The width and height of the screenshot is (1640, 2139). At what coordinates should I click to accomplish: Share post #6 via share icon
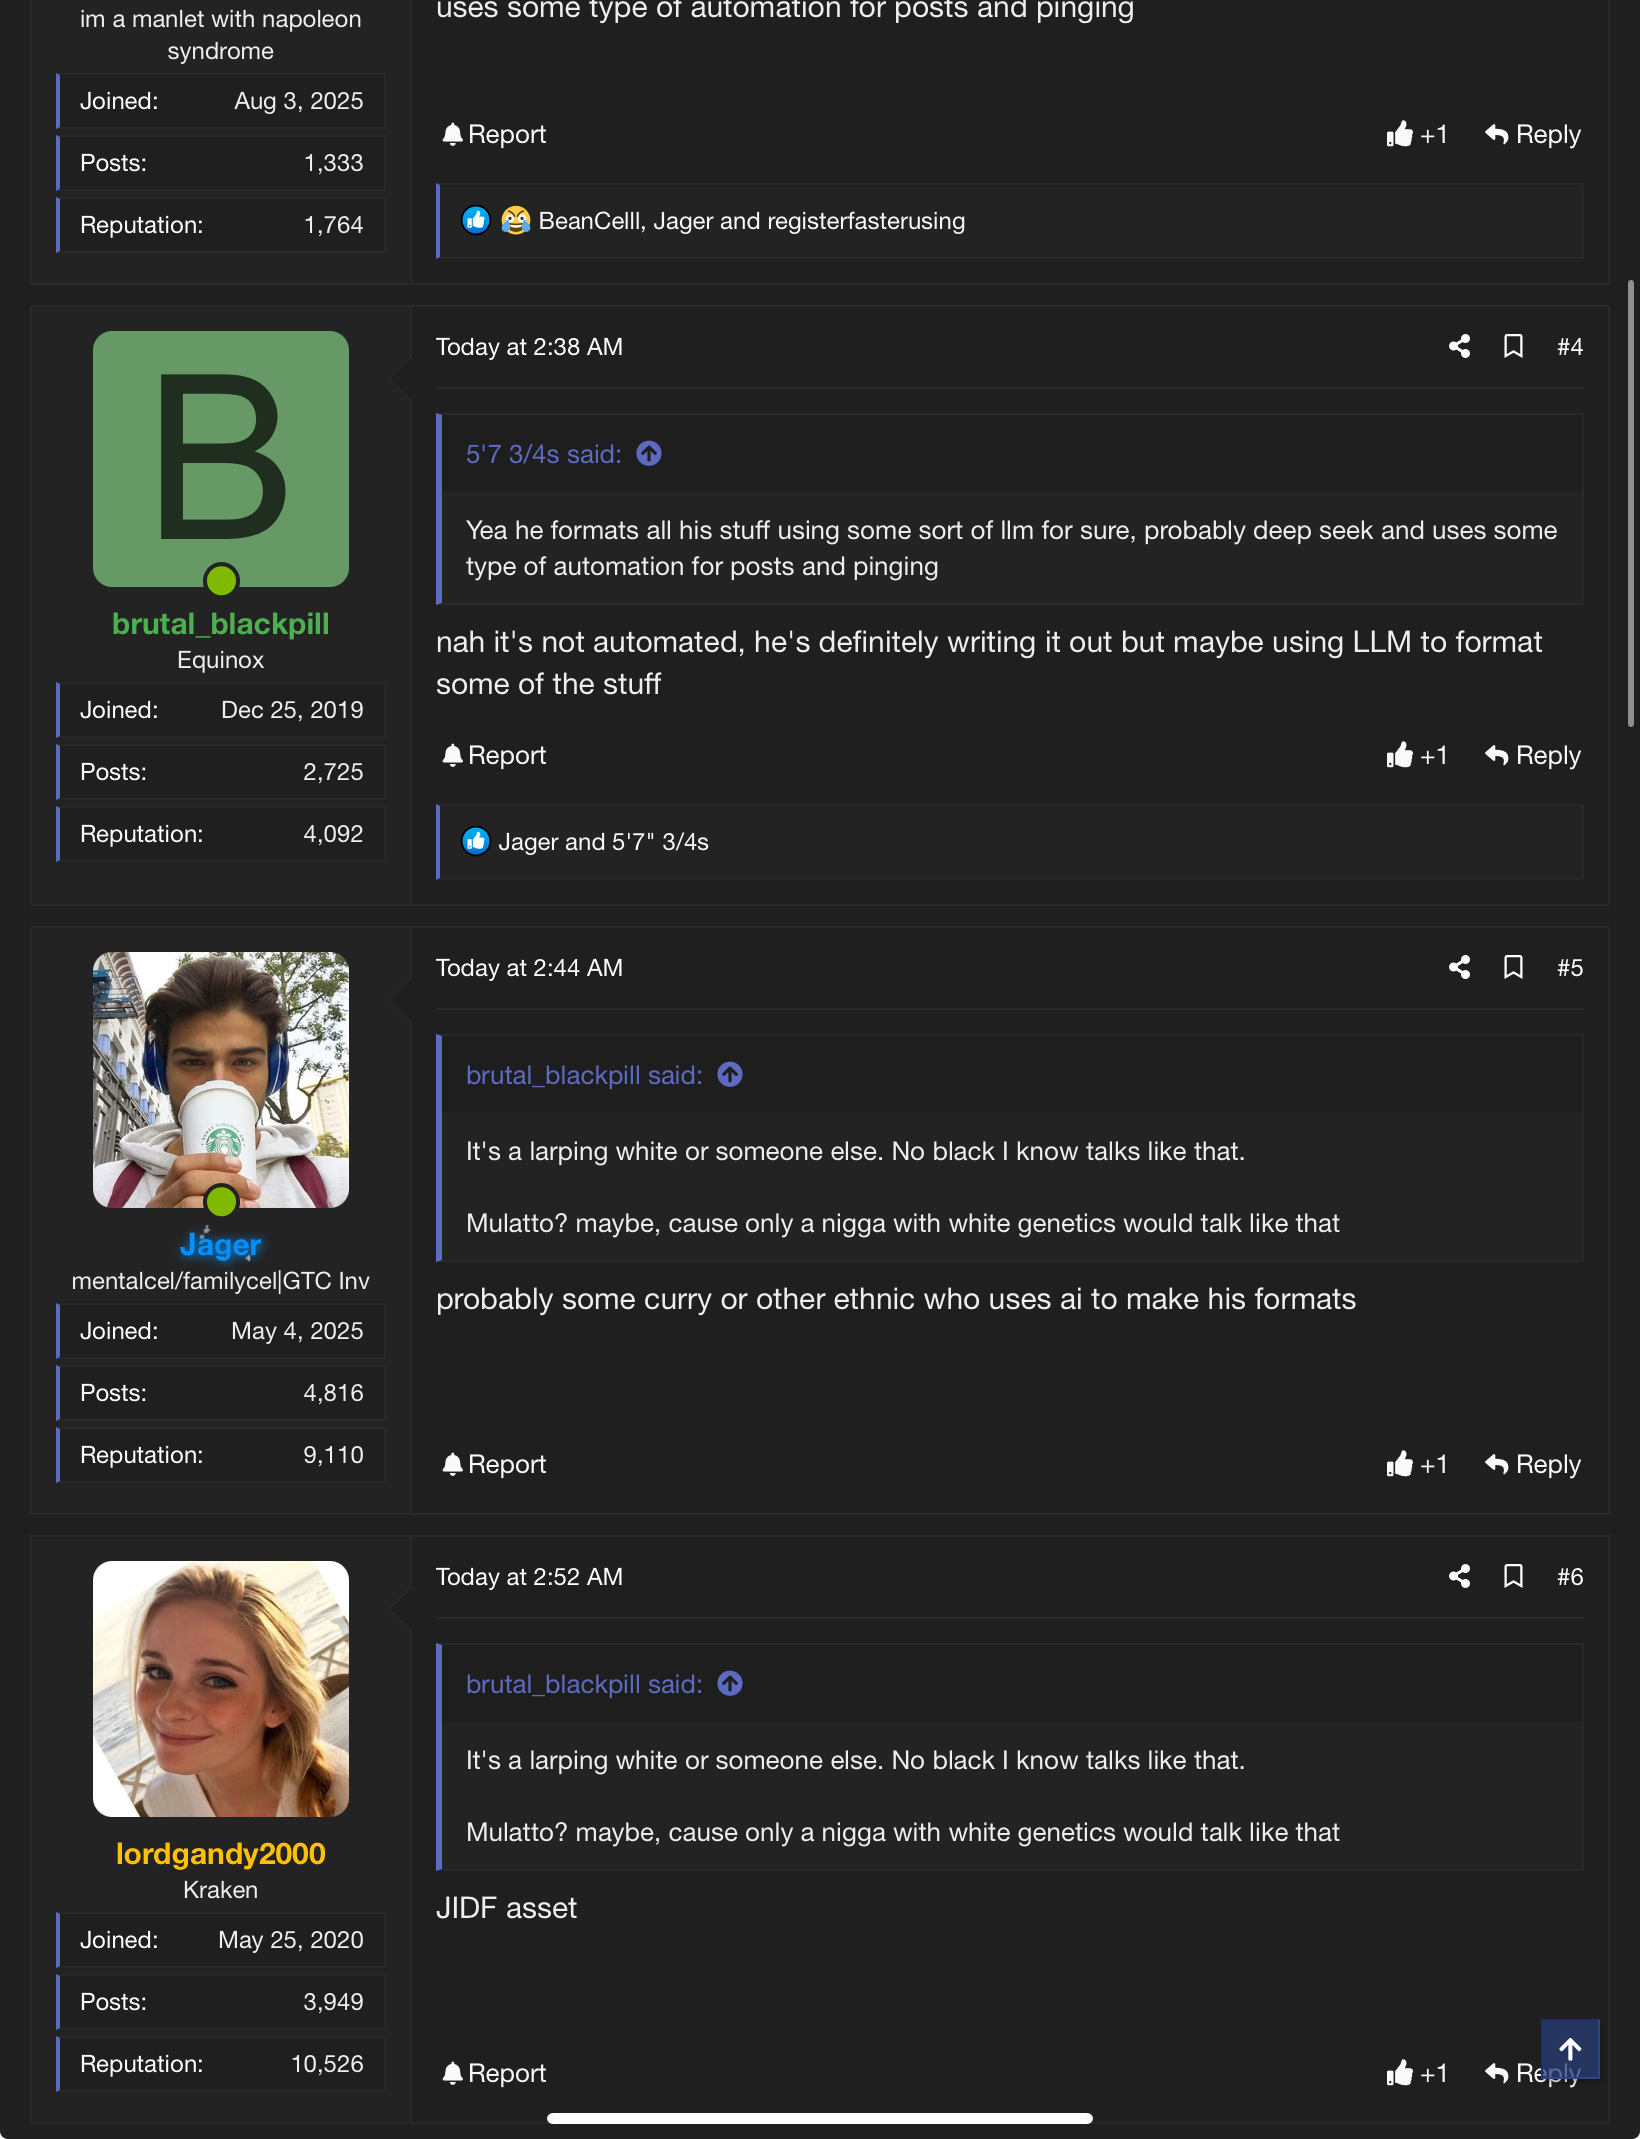1459,1577
